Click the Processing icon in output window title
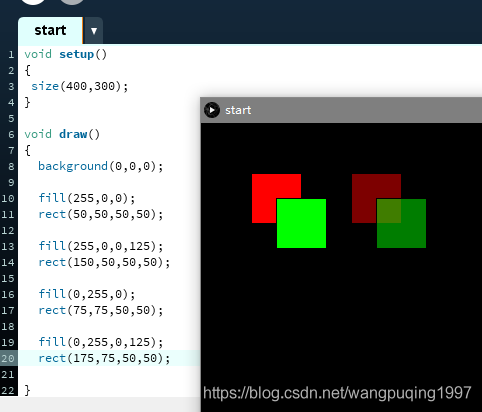The height and width of the screenshot is (412, 482). click(212, 110)
